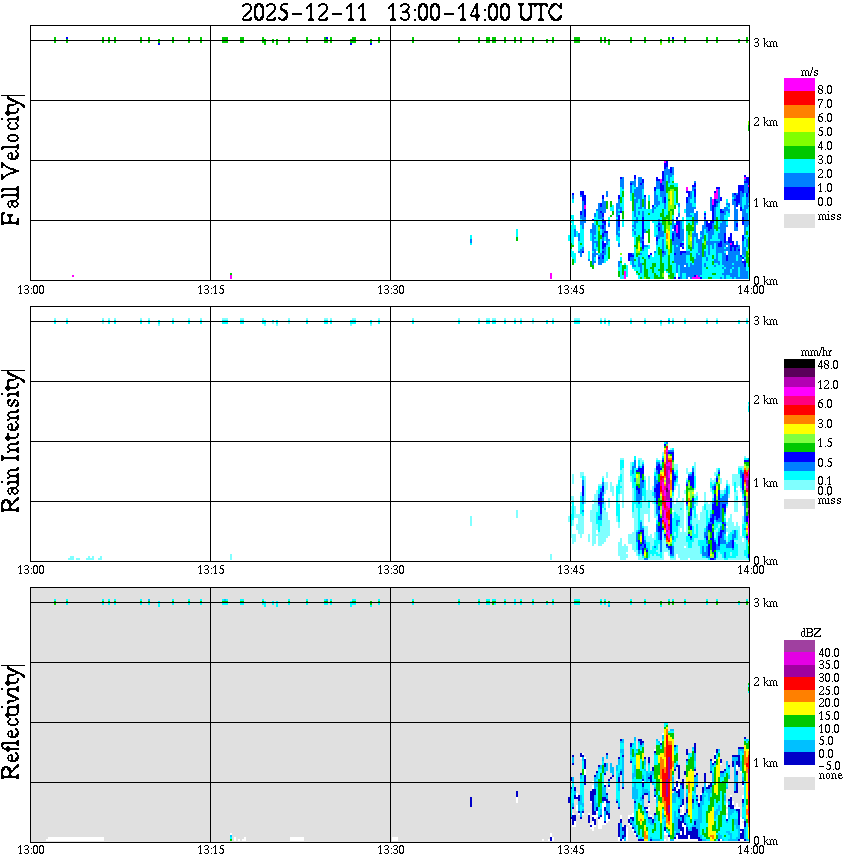Select the yellow swatch in the m/s legend
Image resolution: width=850 pixels, height=868 pixels.
pyautogui.click(x=799, y=126)
